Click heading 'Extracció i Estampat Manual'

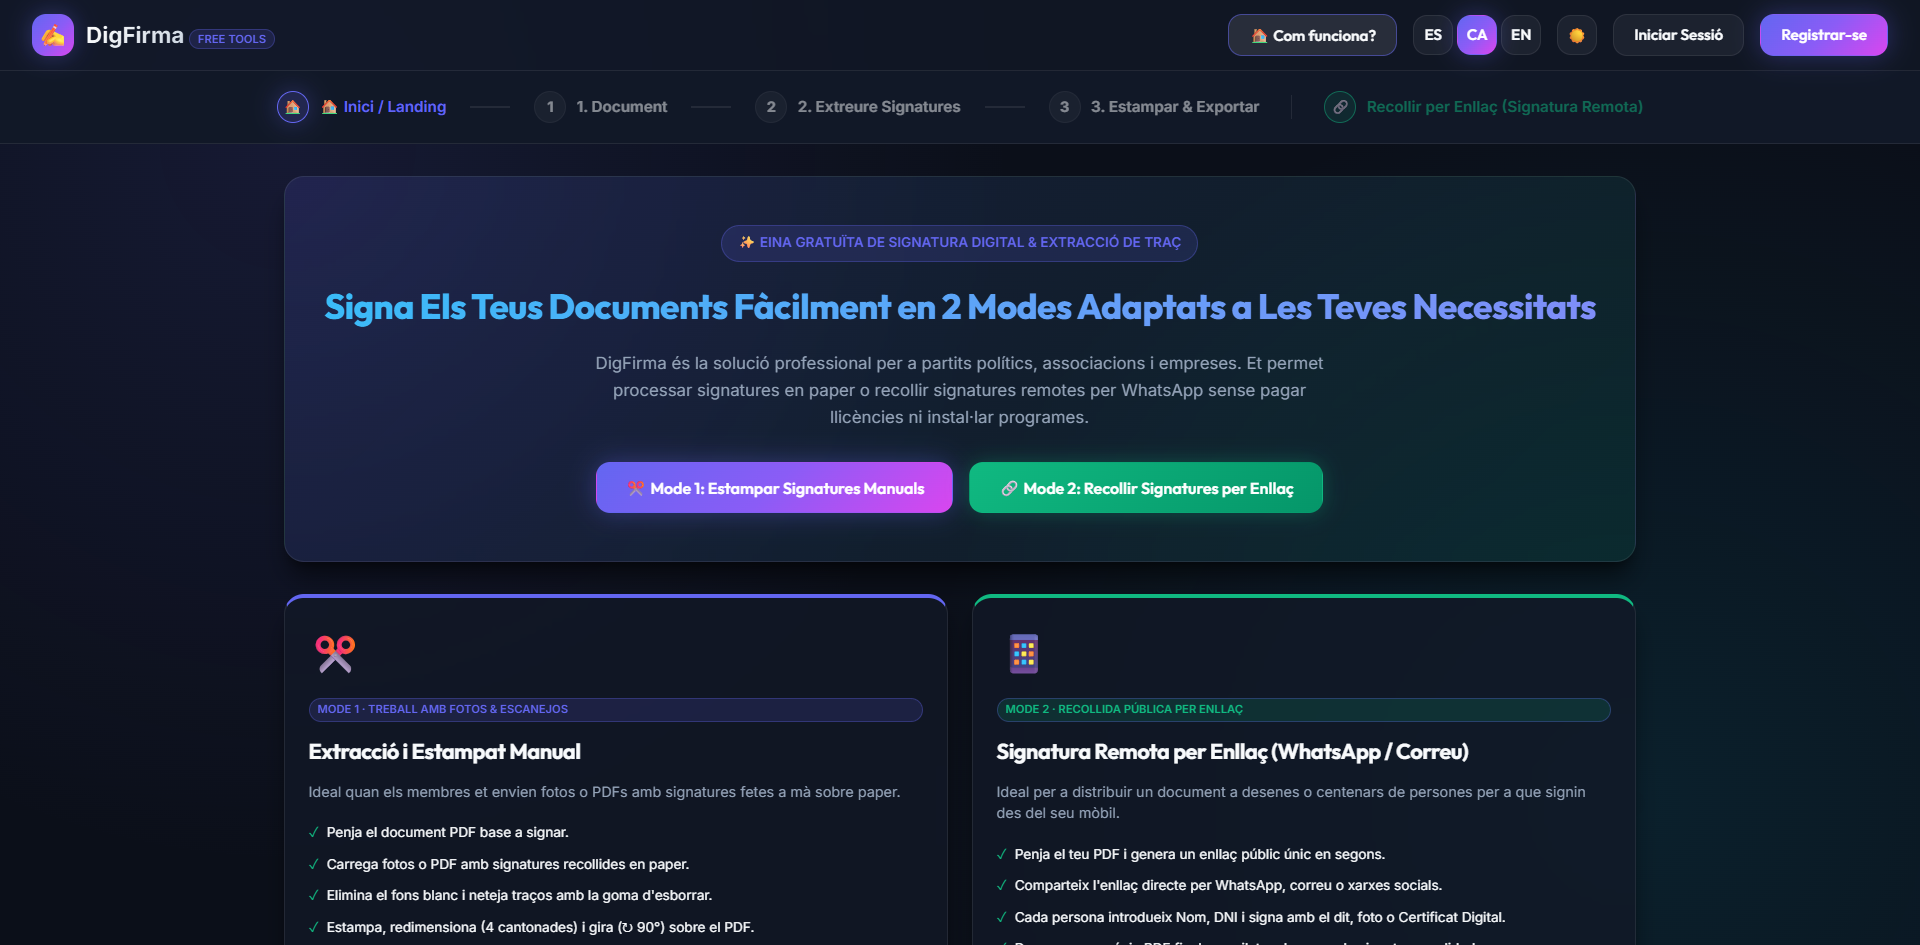coord(444,752)
